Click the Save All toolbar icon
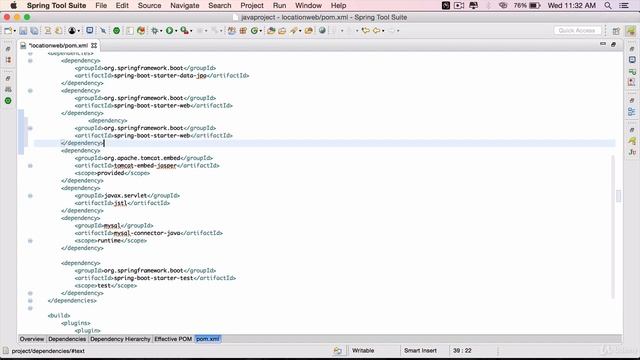The width and height of the screenshot is (640, 360). (34, 31)
